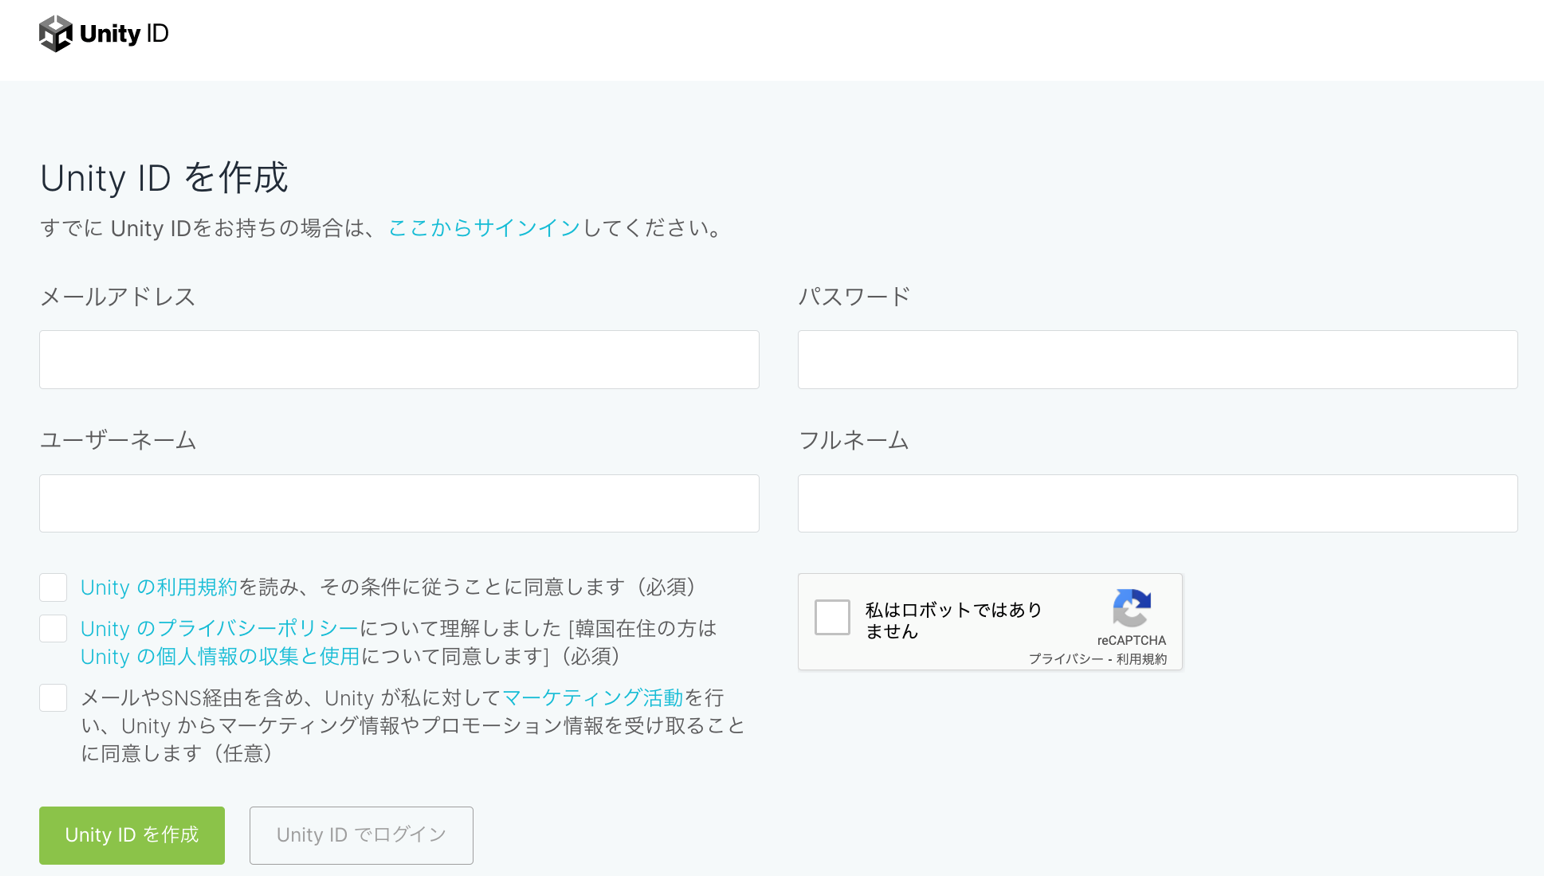Click the Unity ID を作成 button

click(131, 835)
